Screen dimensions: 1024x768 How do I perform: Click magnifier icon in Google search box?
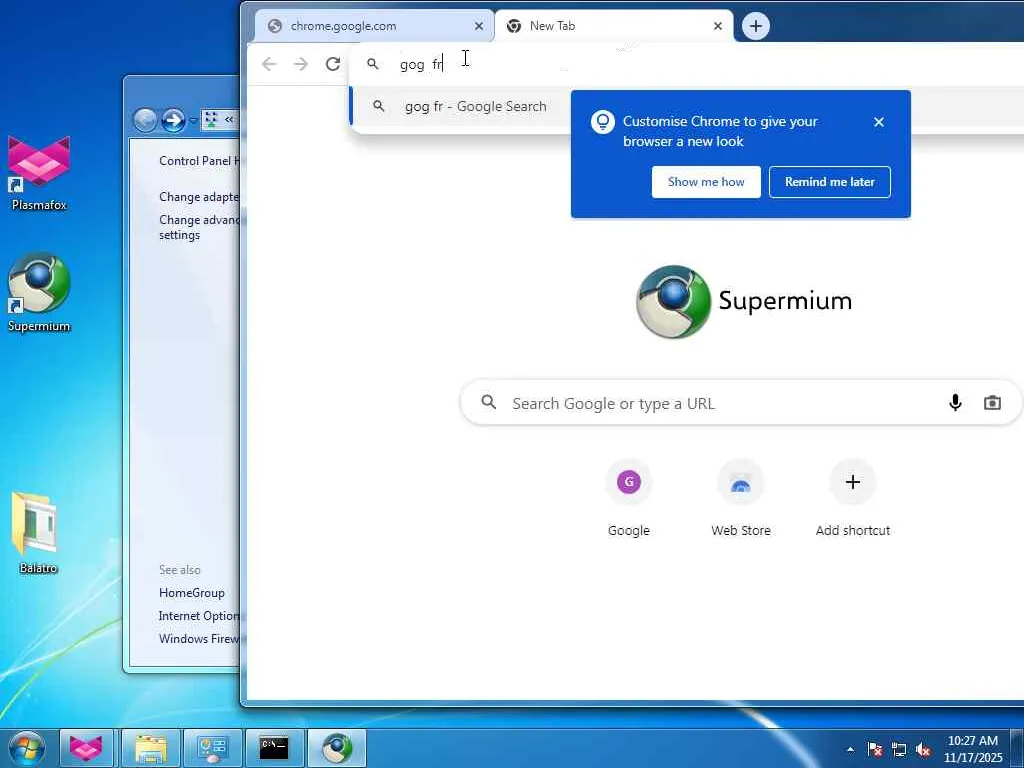click(488, 402)
